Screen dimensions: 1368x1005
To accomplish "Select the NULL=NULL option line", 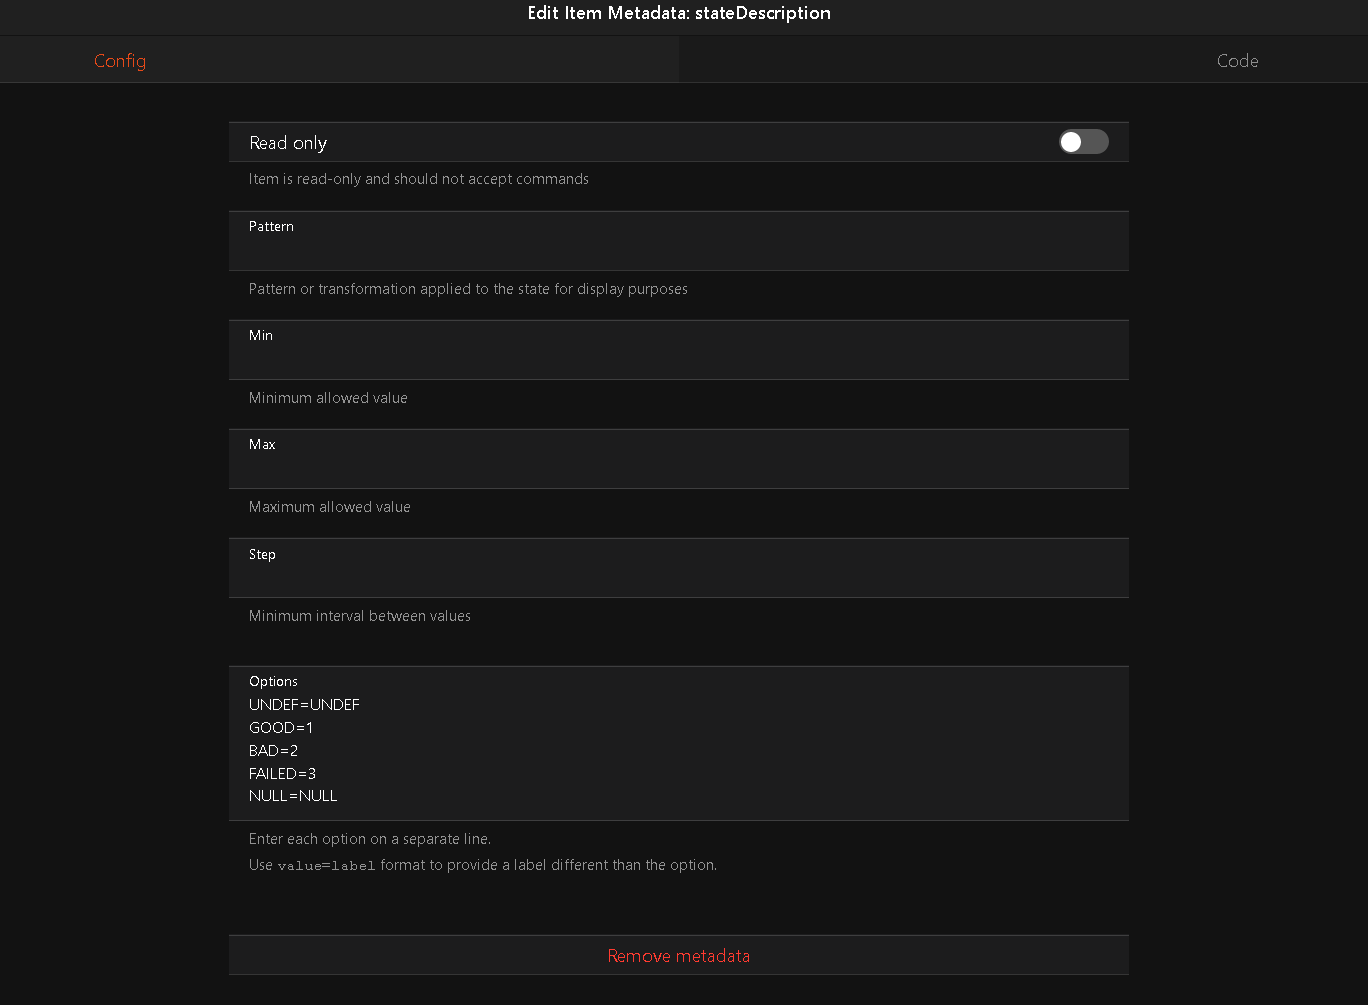I will (x=293, y=797).
